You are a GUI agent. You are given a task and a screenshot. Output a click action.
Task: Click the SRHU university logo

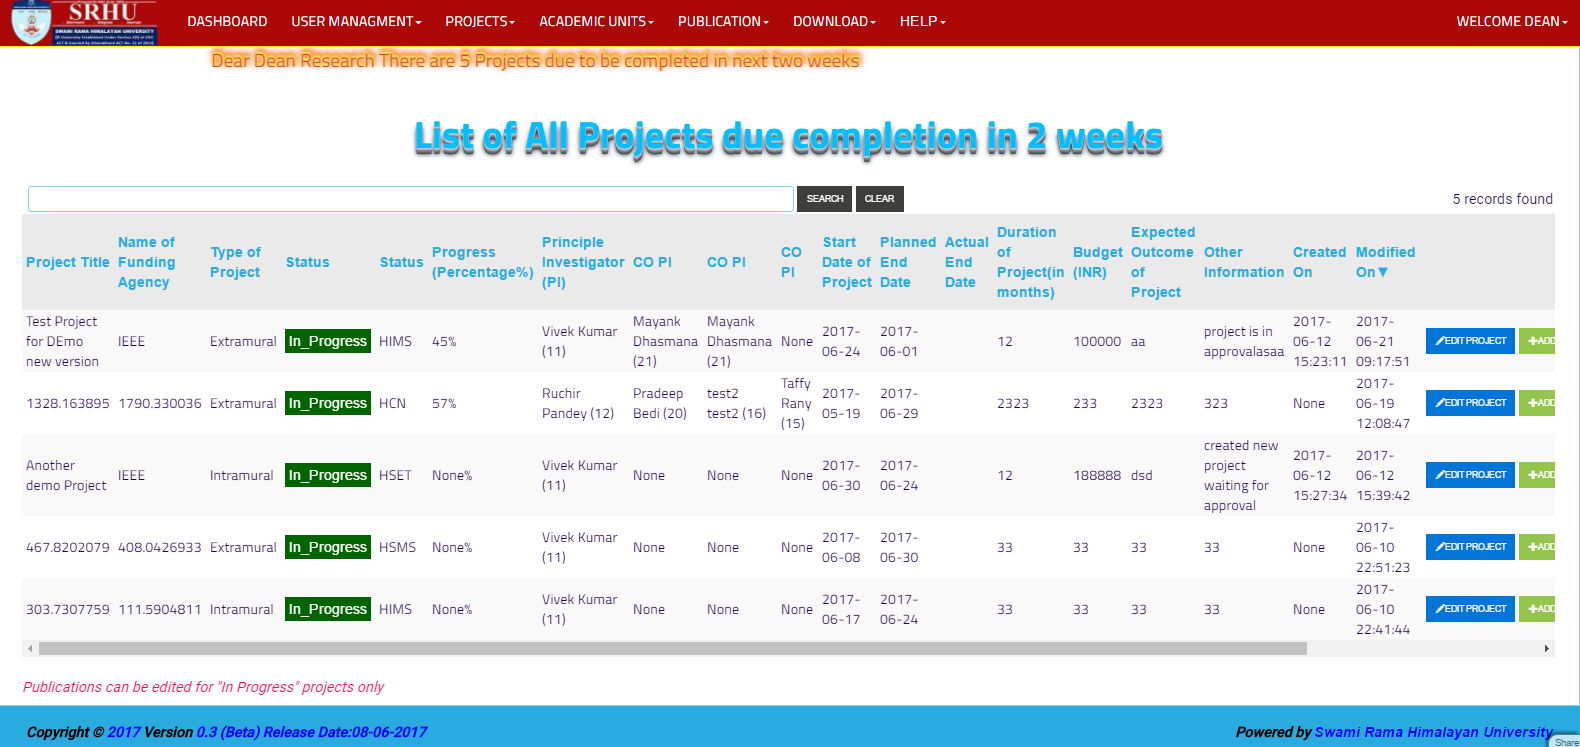pos(85,23)
